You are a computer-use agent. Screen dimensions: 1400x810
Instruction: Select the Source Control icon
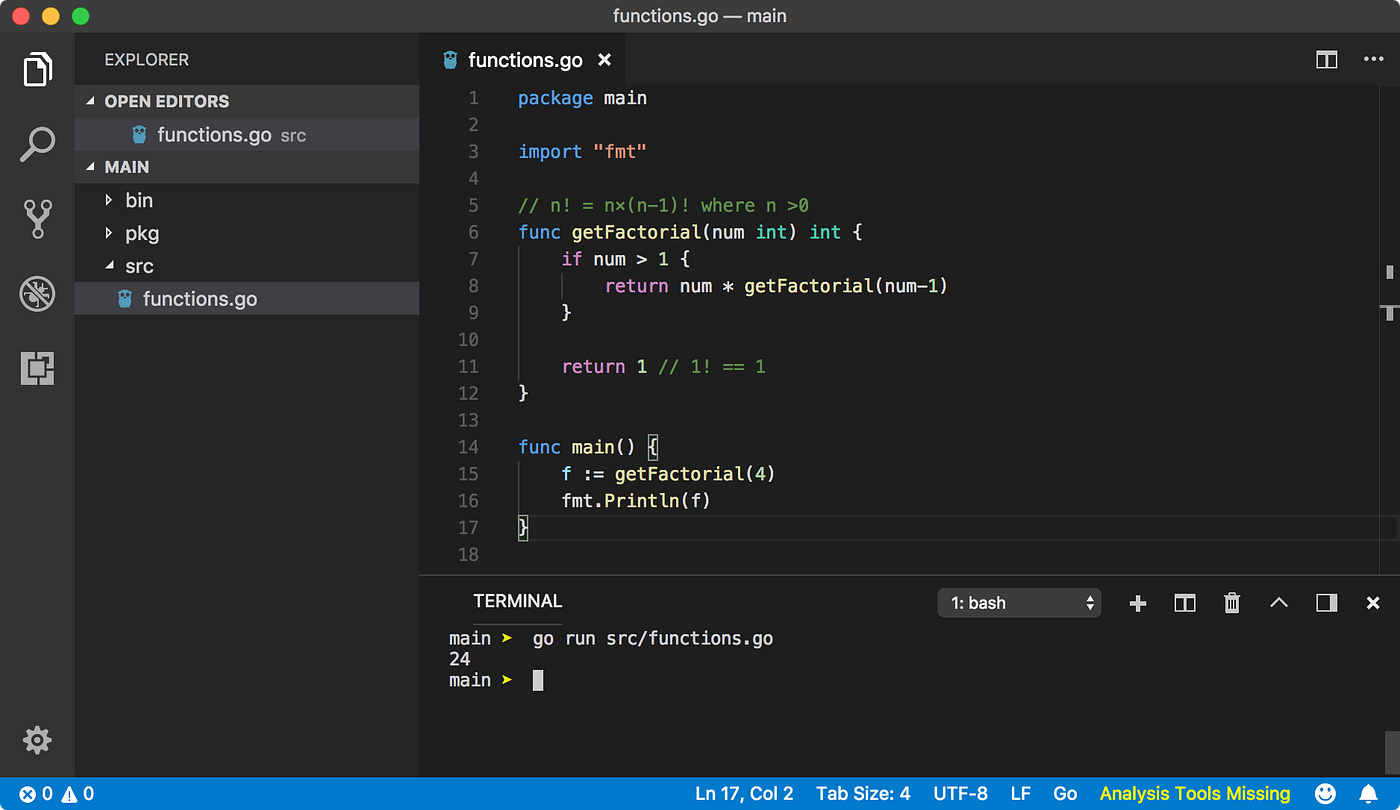[37, 219]
